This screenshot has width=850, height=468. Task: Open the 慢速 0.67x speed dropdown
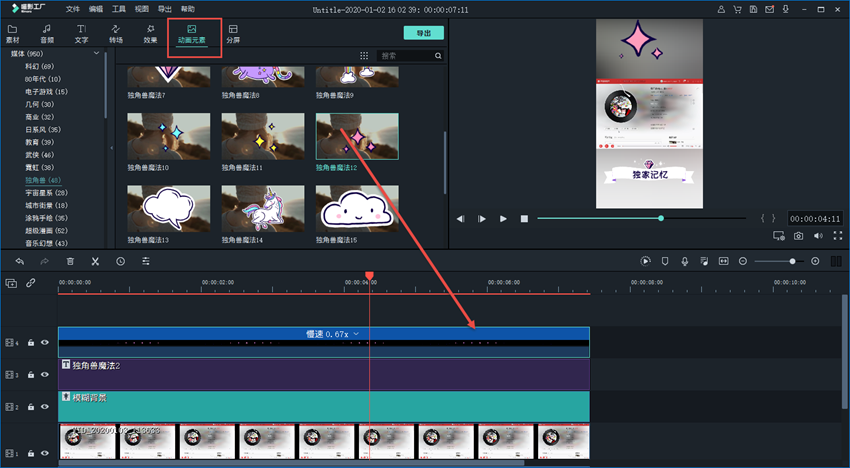356,334
